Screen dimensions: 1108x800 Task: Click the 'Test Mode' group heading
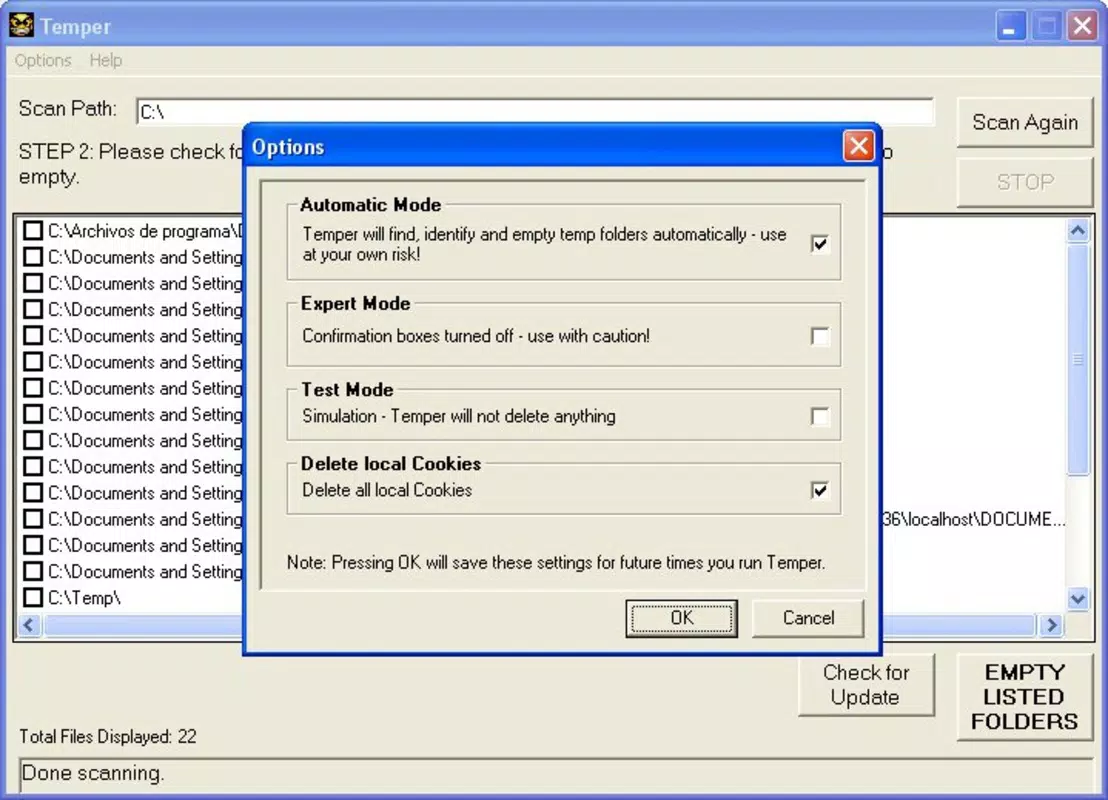[347, 389]
